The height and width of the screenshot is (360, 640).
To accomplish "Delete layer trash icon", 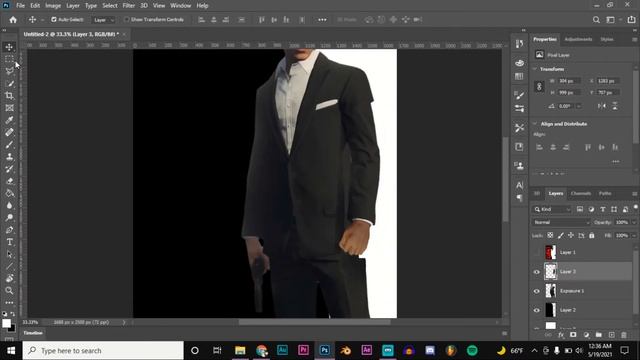I will pyautogui.click(x=624, y=335).
